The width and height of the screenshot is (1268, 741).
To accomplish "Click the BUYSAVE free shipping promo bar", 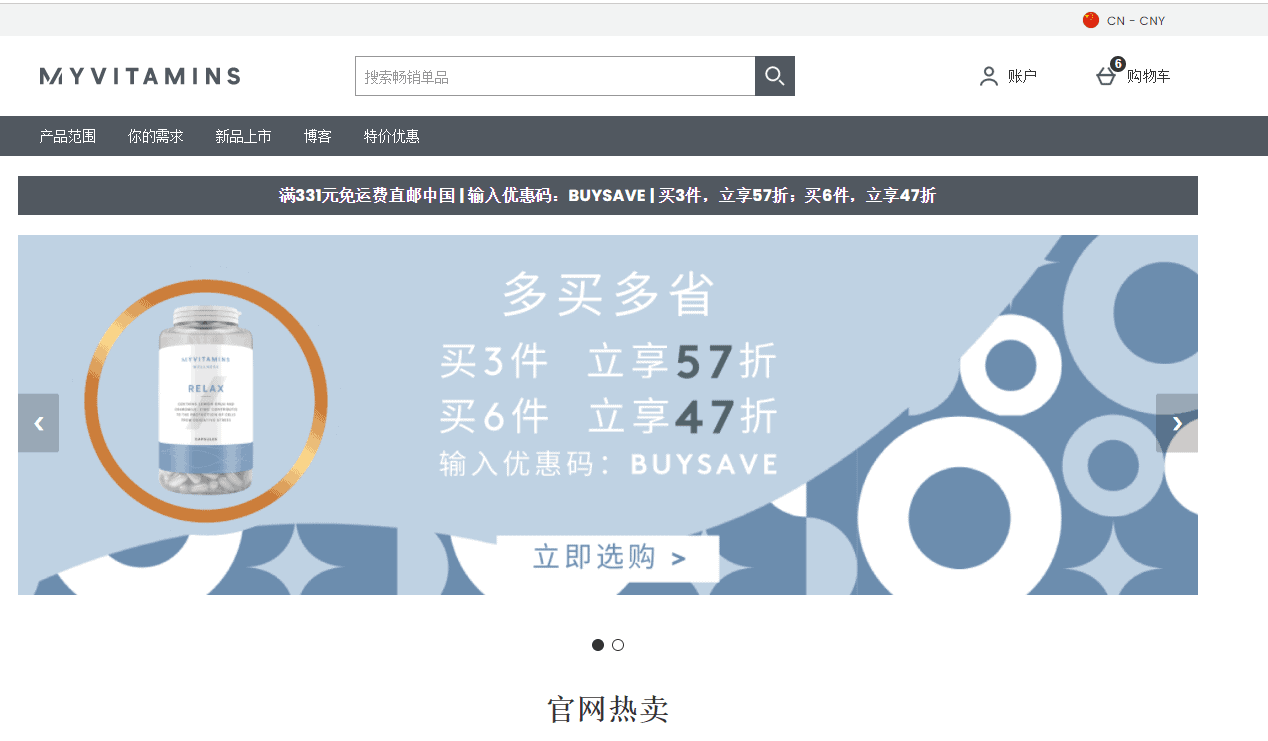I will (608, 196).
